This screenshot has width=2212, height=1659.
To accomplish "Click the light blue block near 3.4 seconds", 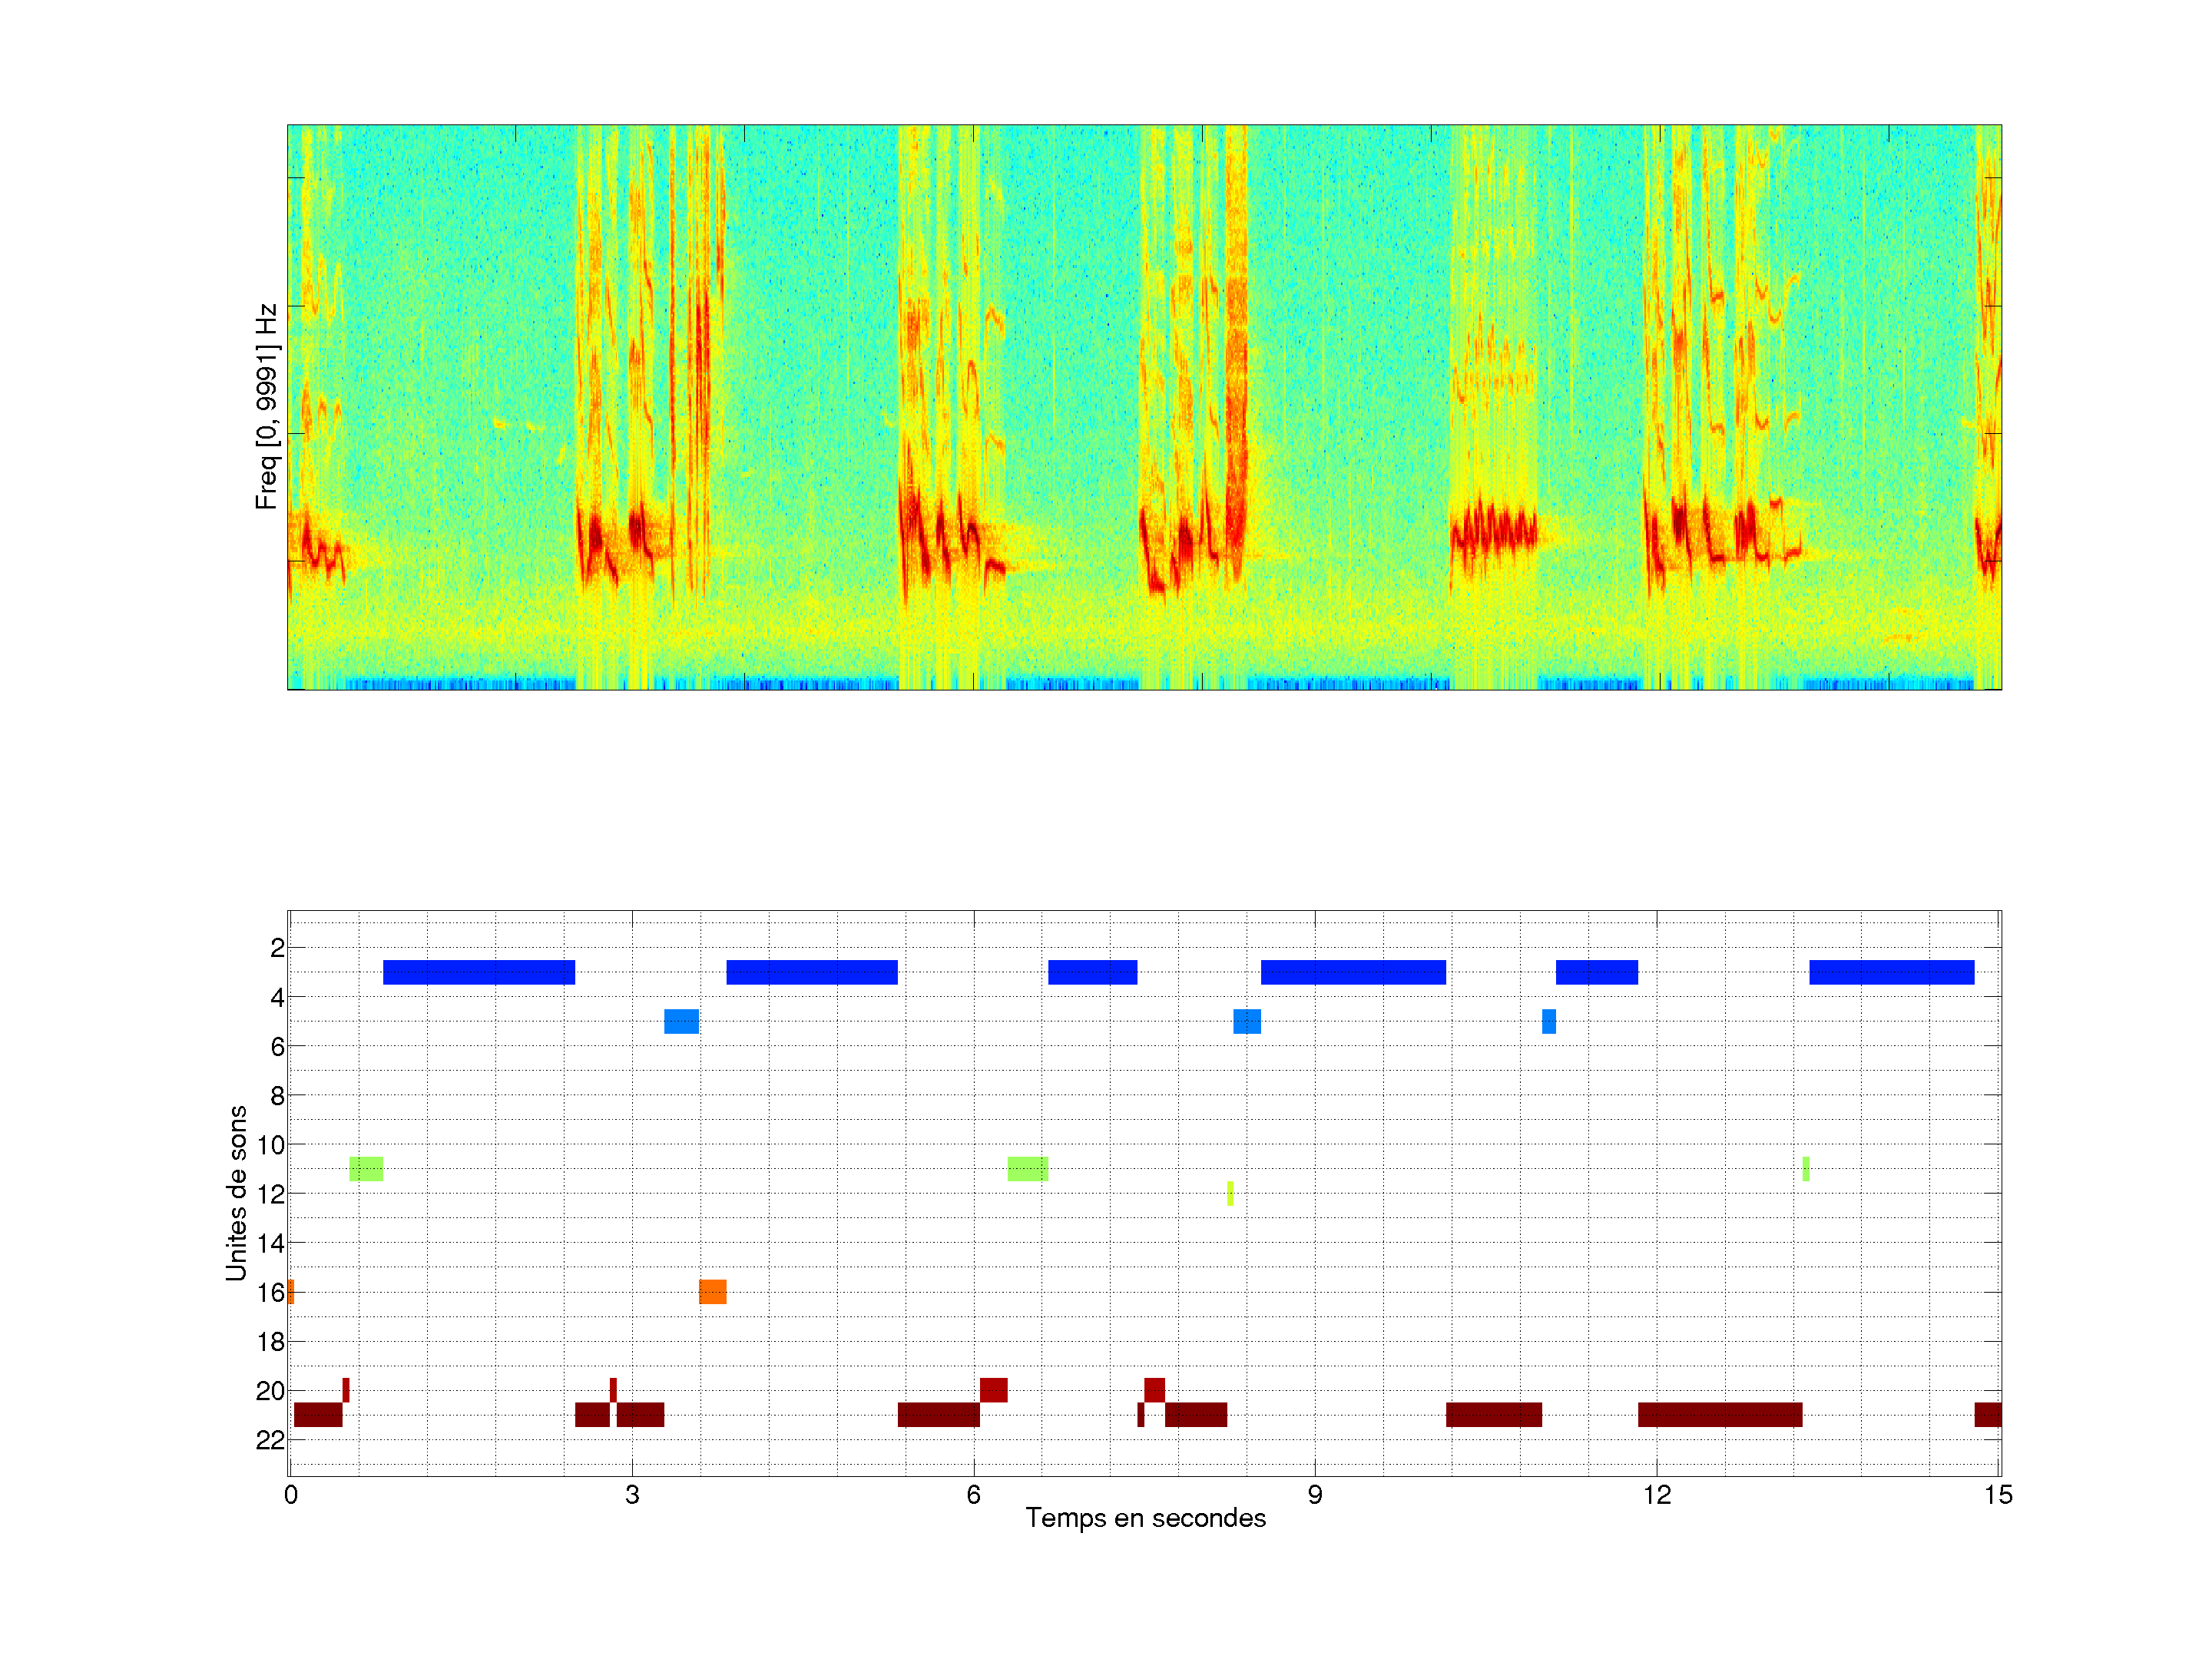I will [681, 1021].
